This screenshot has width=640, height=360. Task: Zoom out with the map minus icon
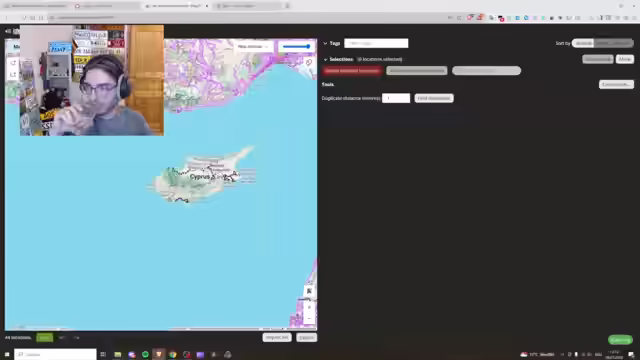tap(309, 318)
